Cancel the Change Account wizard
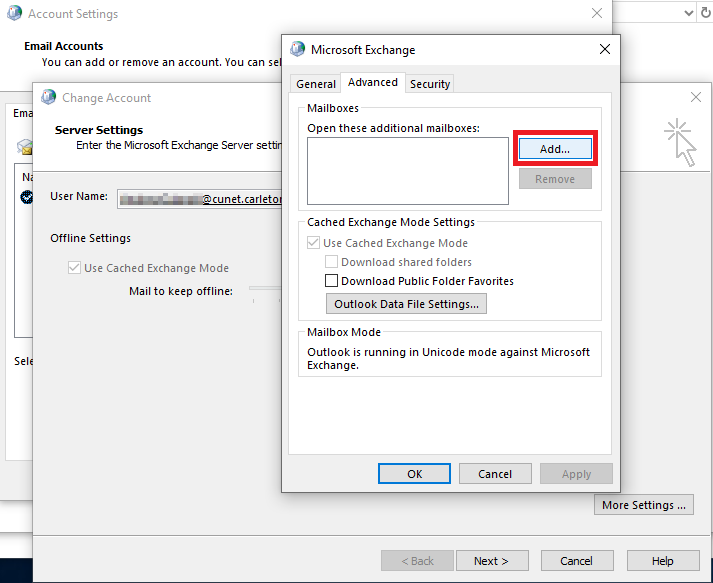This screenshot has height=583, width=713. point(577,561)
